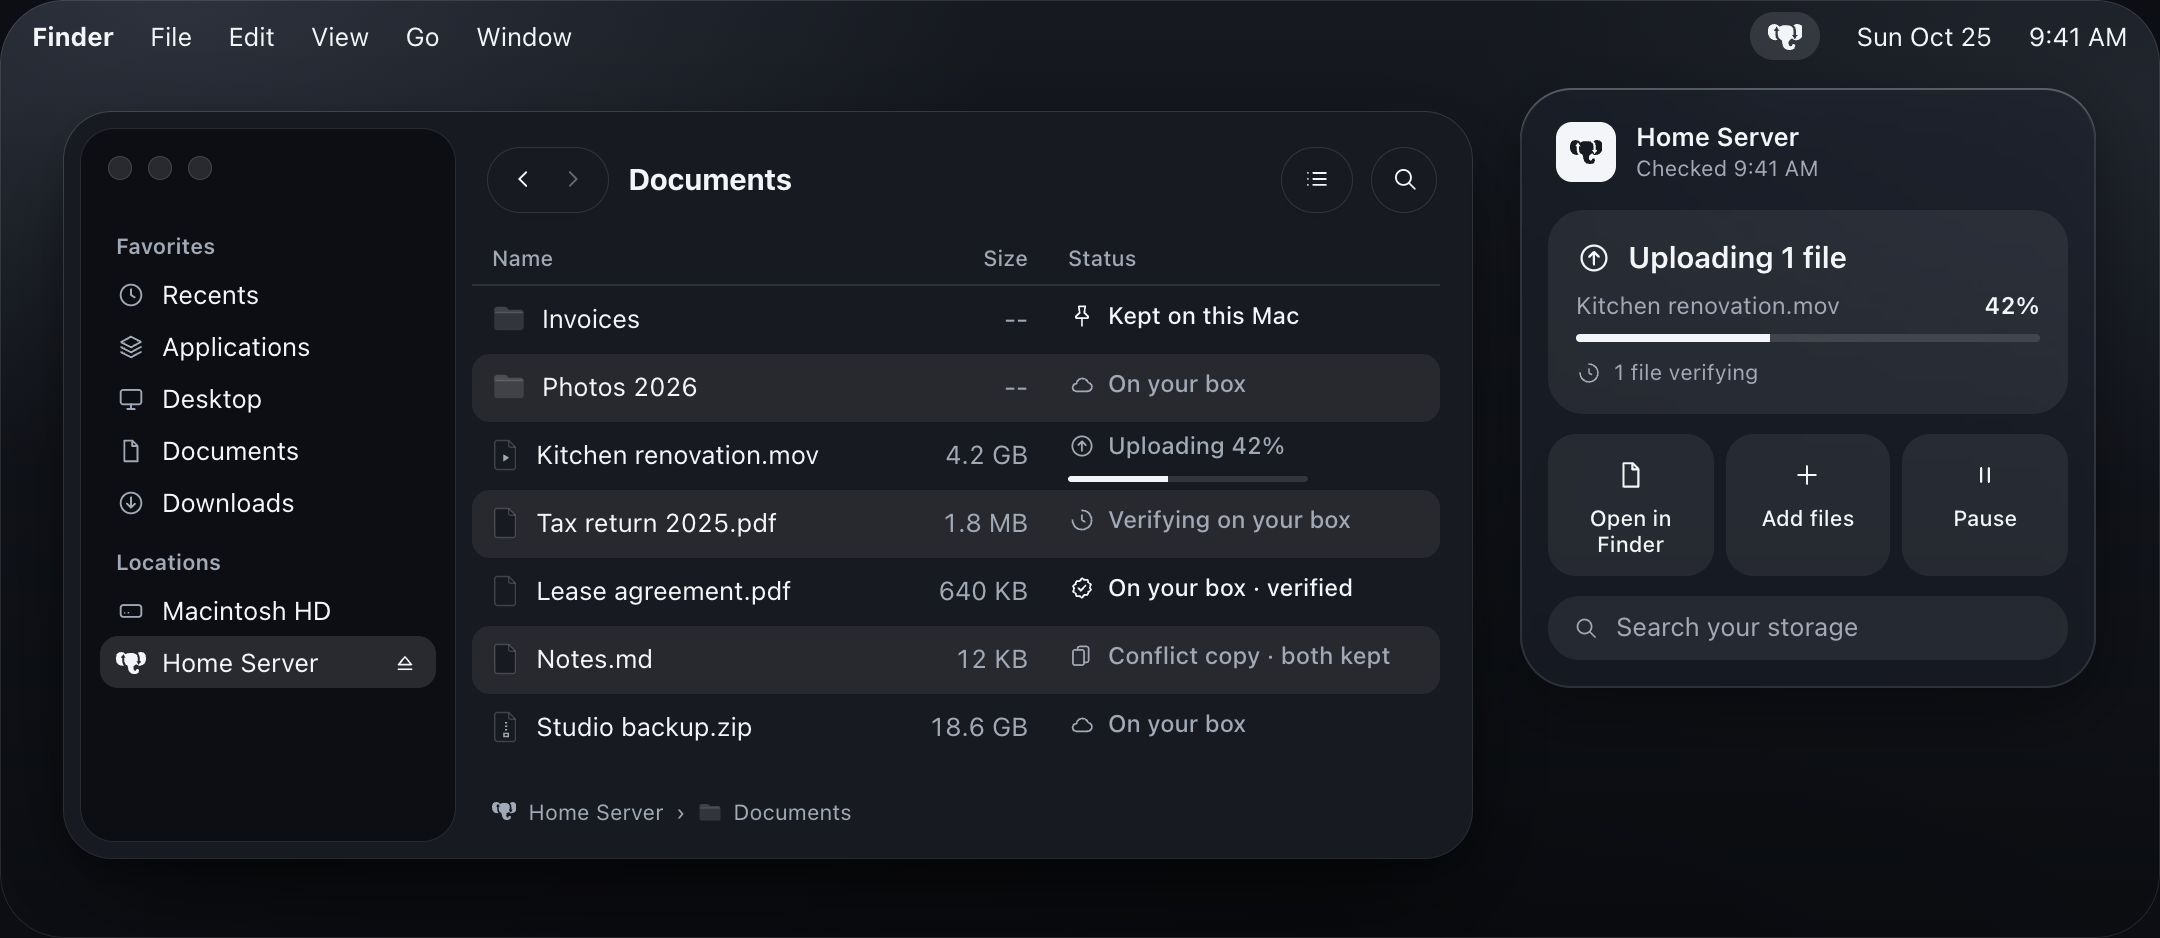Select the Photos 2026 folder
Viewport: 2160px width, 938px height.
pos(955,387)
